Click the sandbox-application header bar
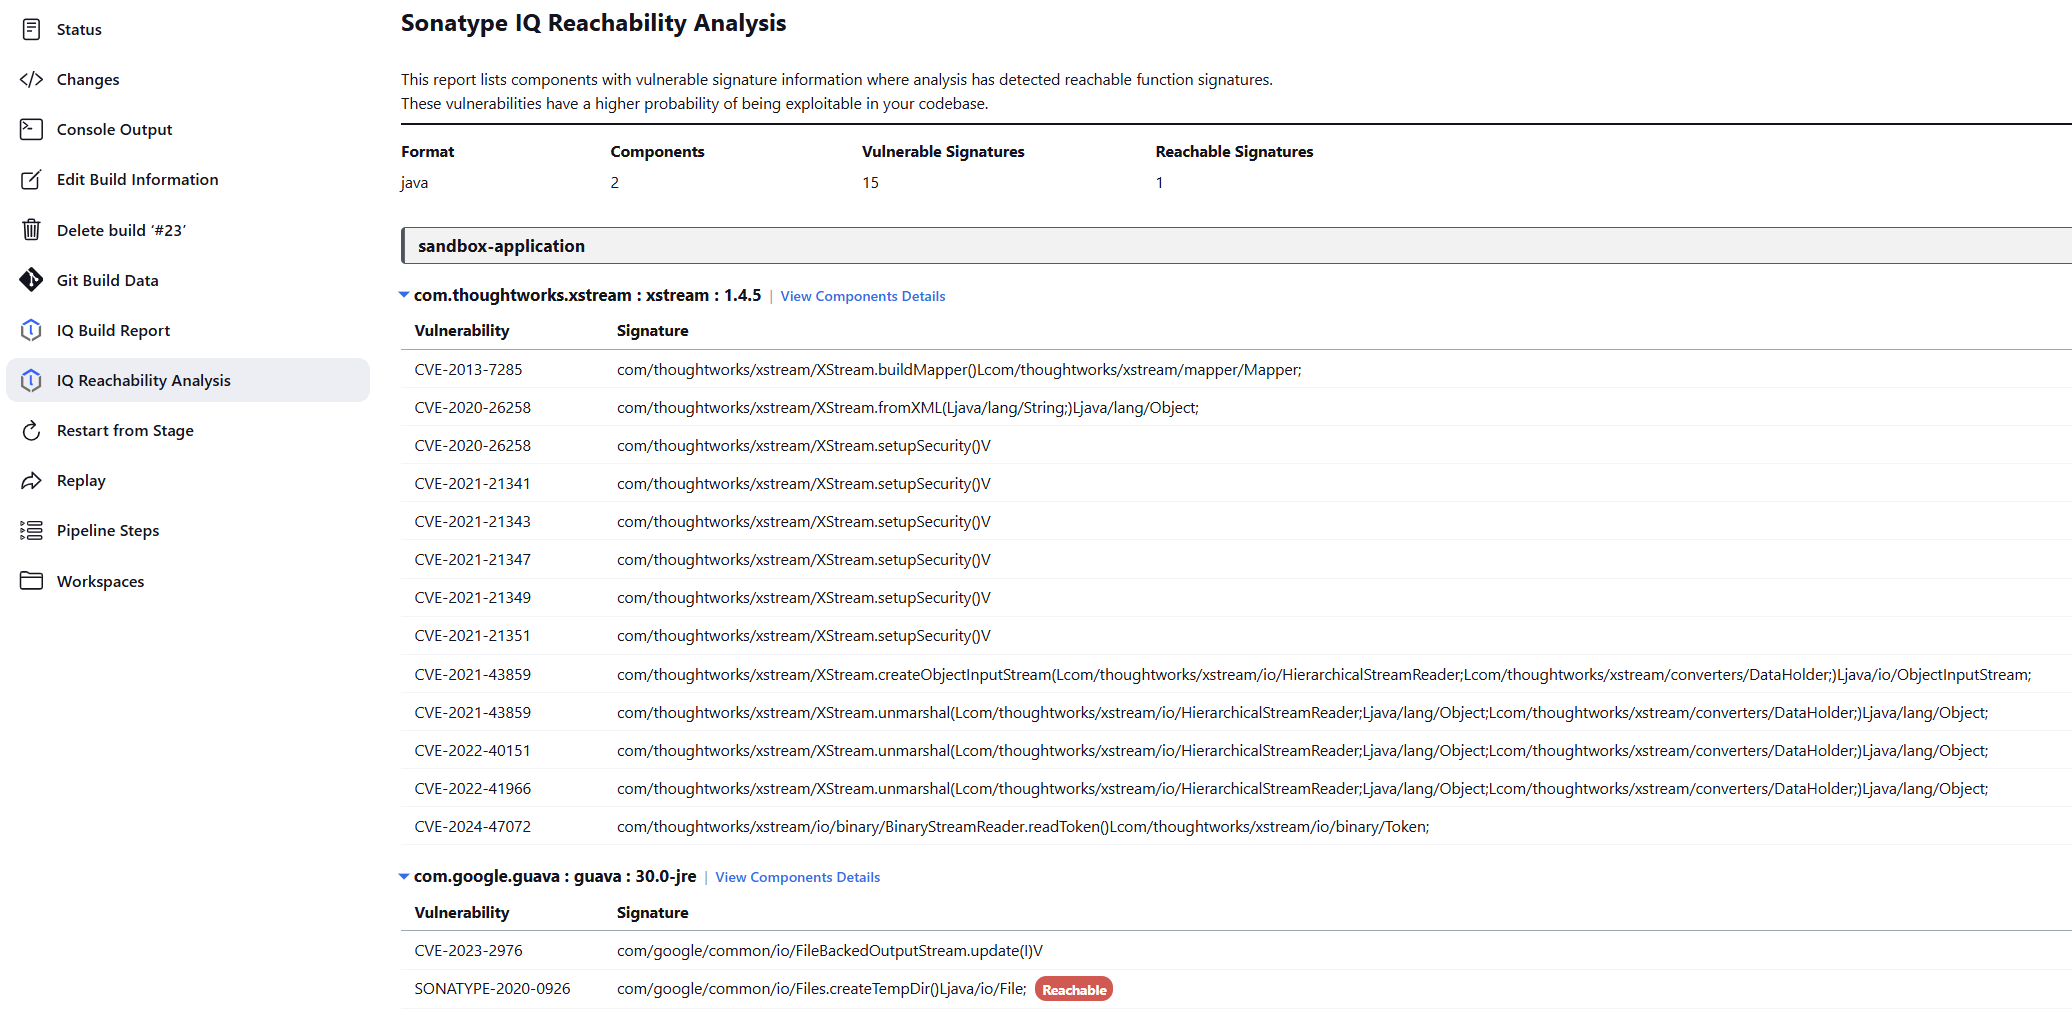Image resolution: width=2072 pixels, height=1020 pixels. point(1236,246)
